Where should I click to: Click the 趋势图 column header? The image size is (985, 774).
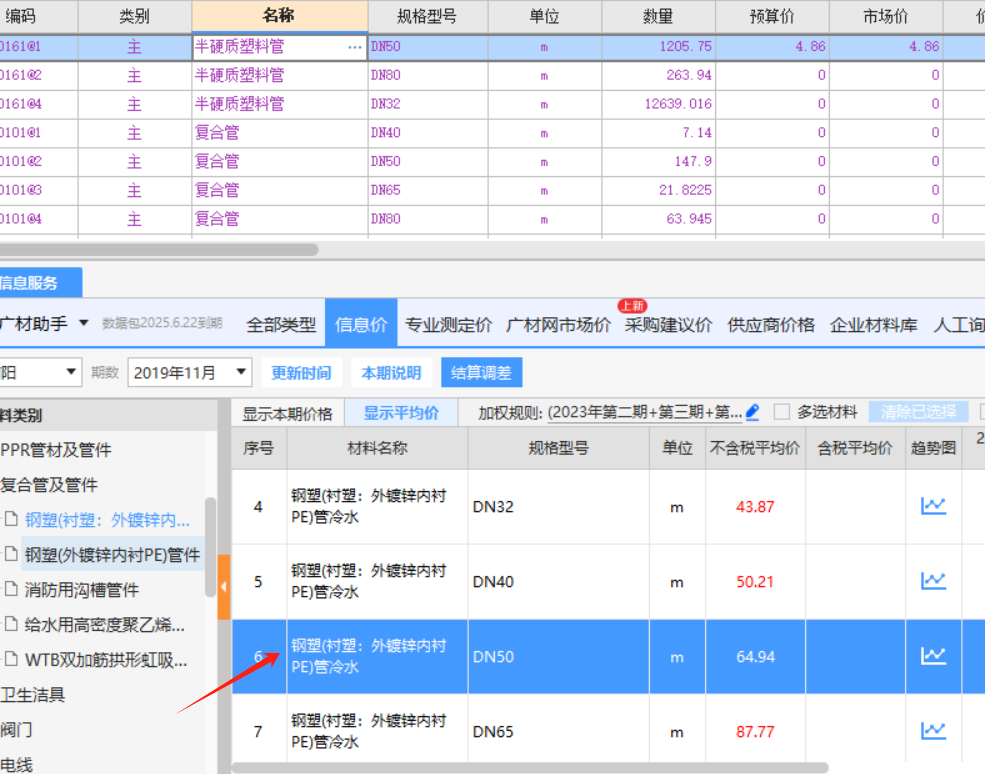coord(933,448)
